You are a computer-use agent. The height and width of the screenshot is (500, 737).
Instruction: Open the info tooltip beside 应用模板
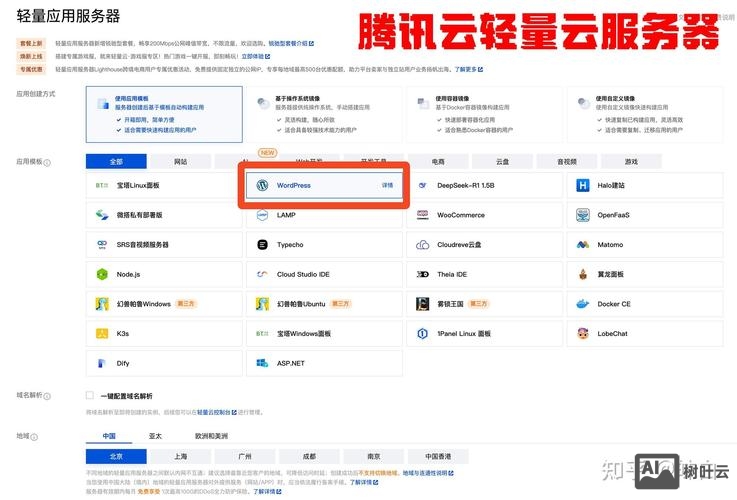tap(47, 163)
